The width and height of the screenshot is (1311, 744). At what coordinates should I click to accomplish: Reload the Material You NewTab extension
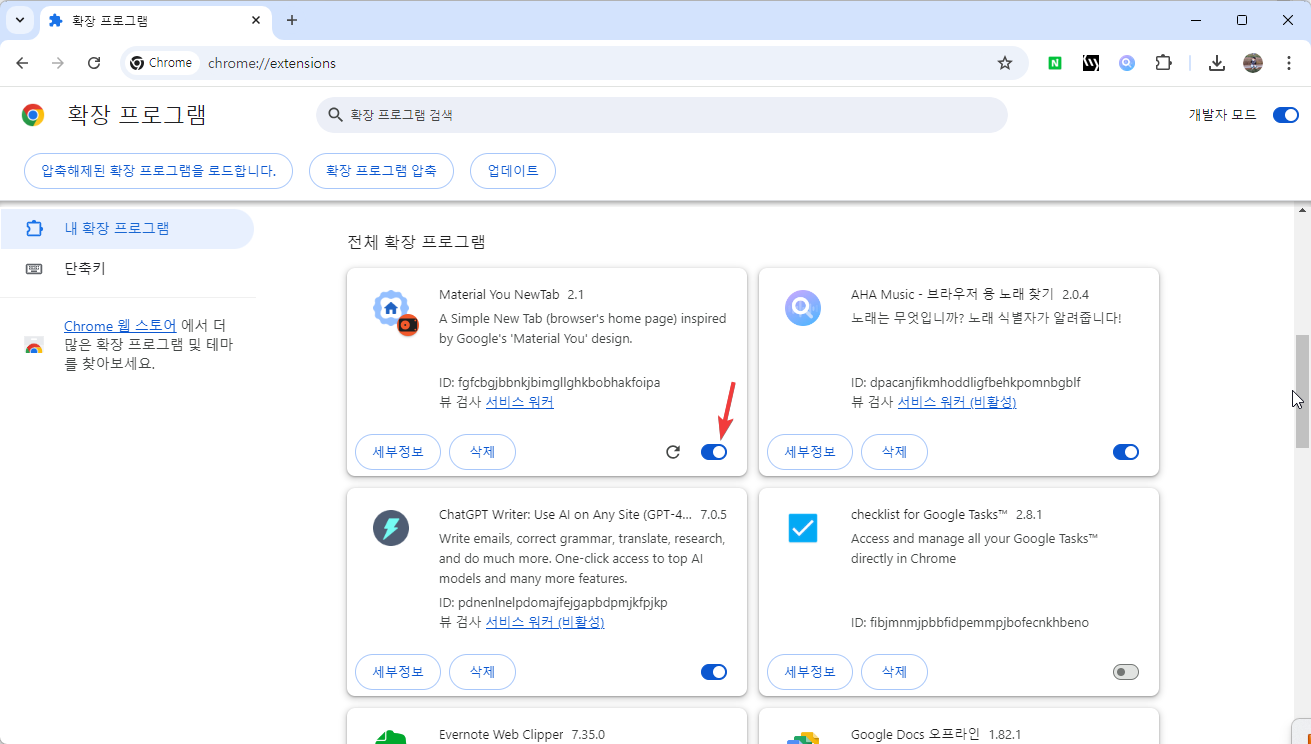click(x=673, y=452)
